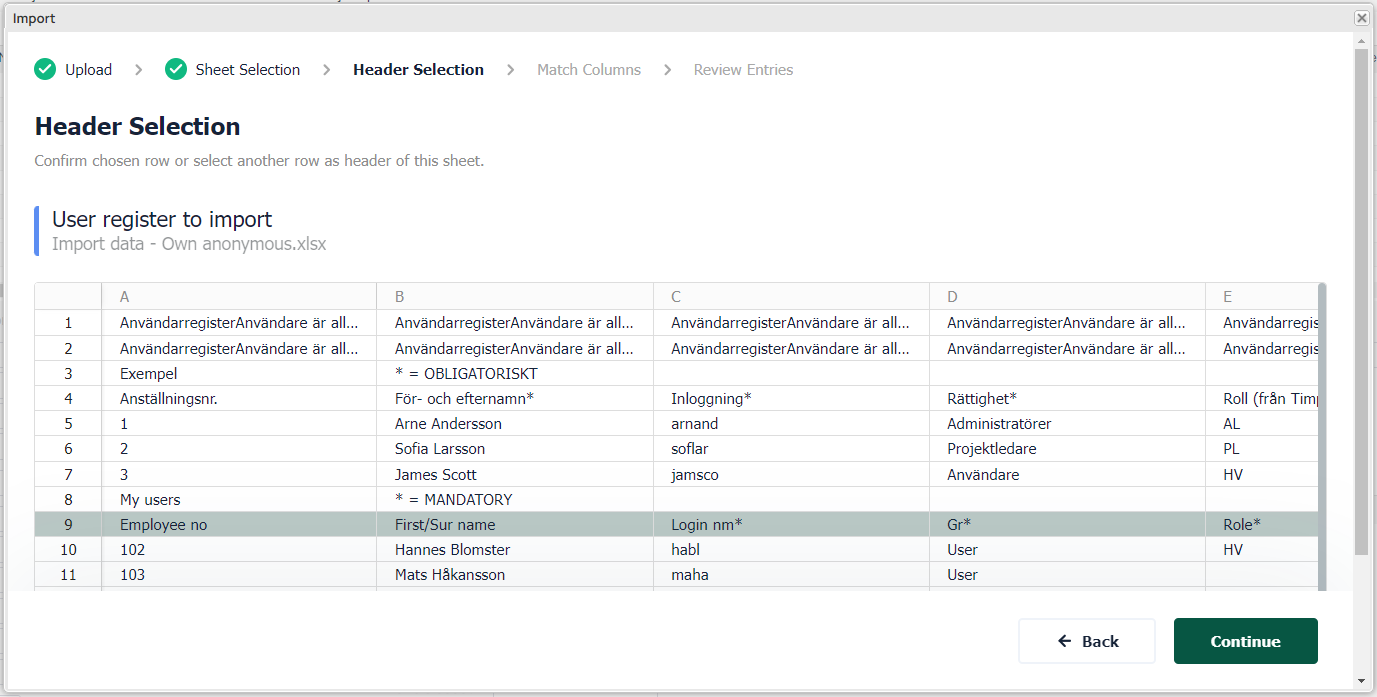Click the 102 employee number cell
This screenshot has height=697, width=1377.
coord(239,549)
